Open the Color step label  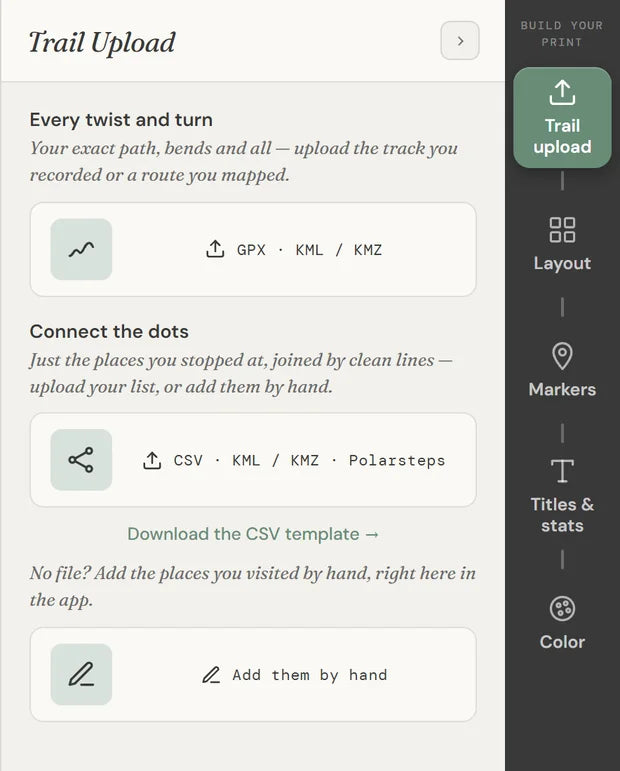pos(562,642)
